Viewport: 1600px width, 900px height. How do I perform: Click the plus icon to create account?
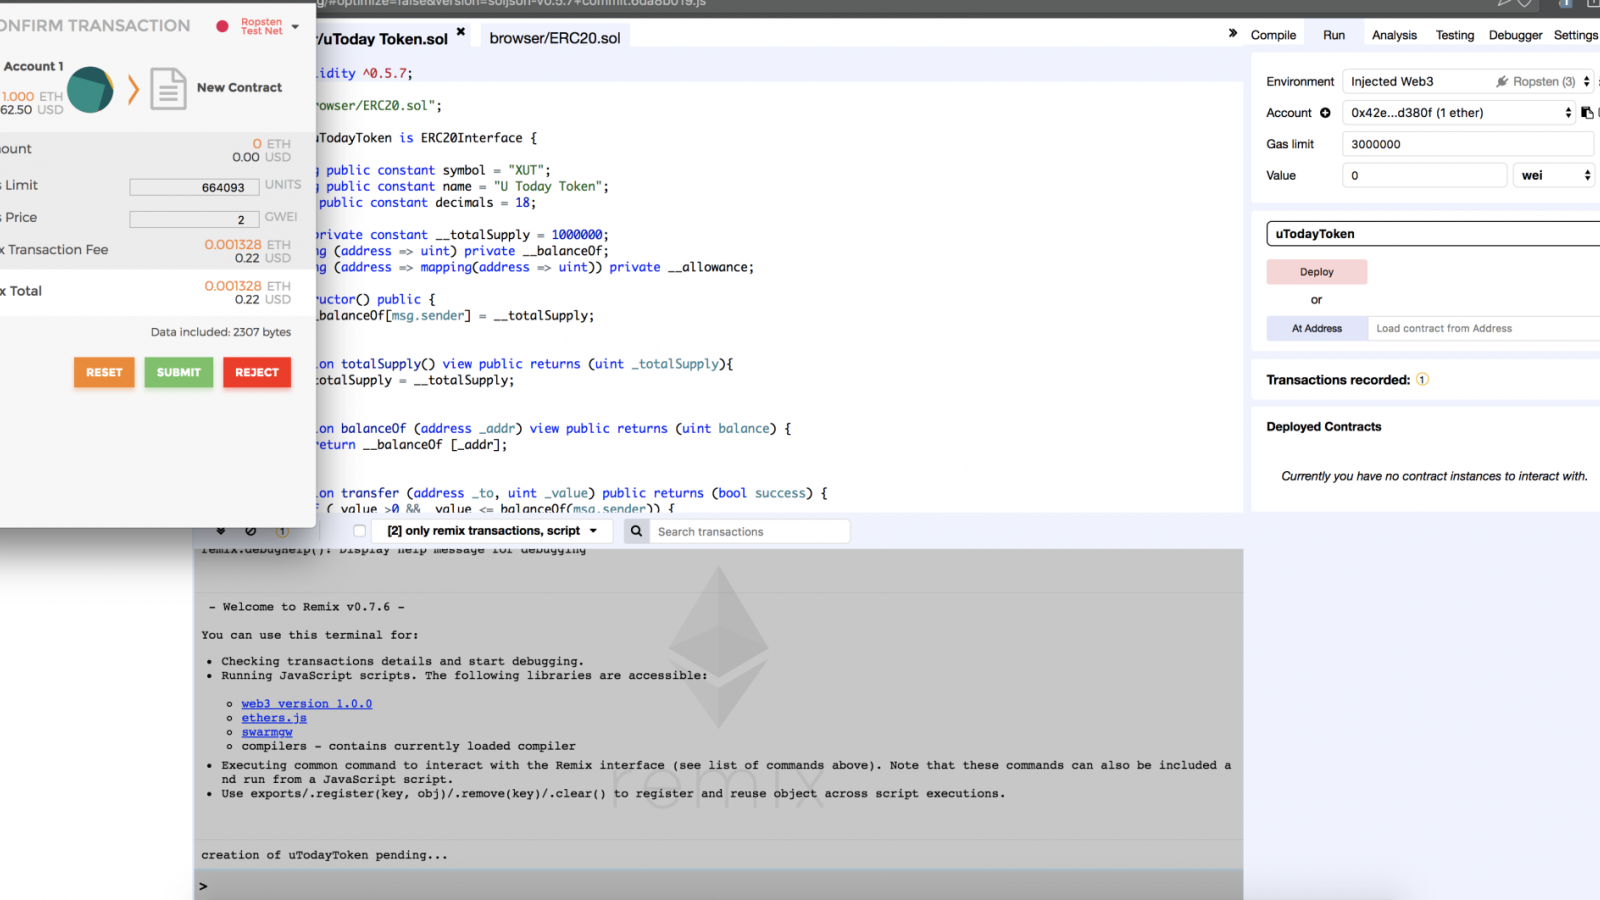(1325, 113)
